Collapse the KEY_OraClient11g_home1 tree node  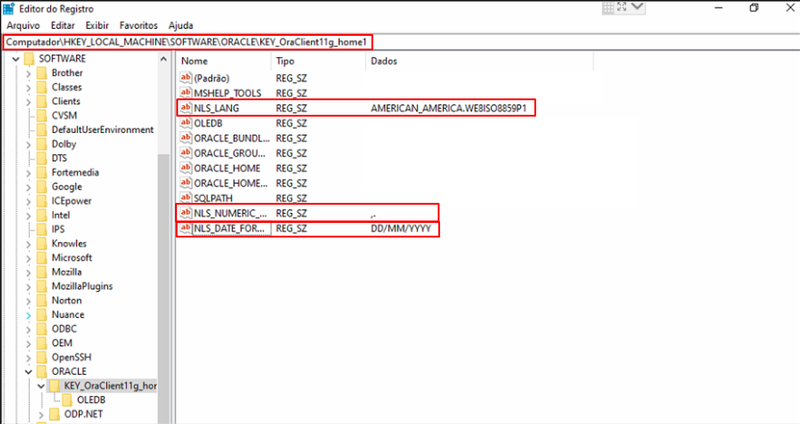(41, 386)
